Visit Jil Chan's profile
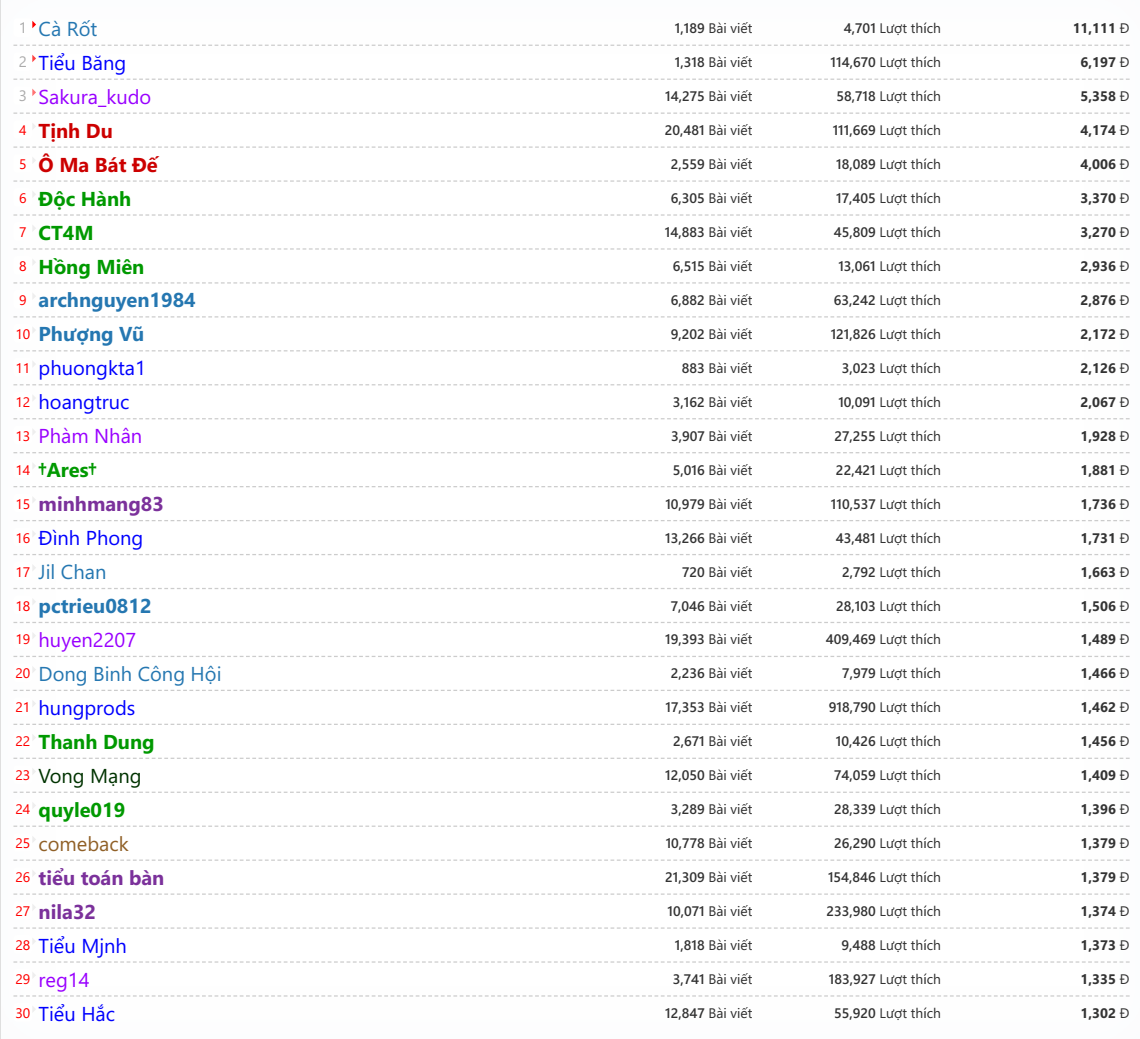 72,572
